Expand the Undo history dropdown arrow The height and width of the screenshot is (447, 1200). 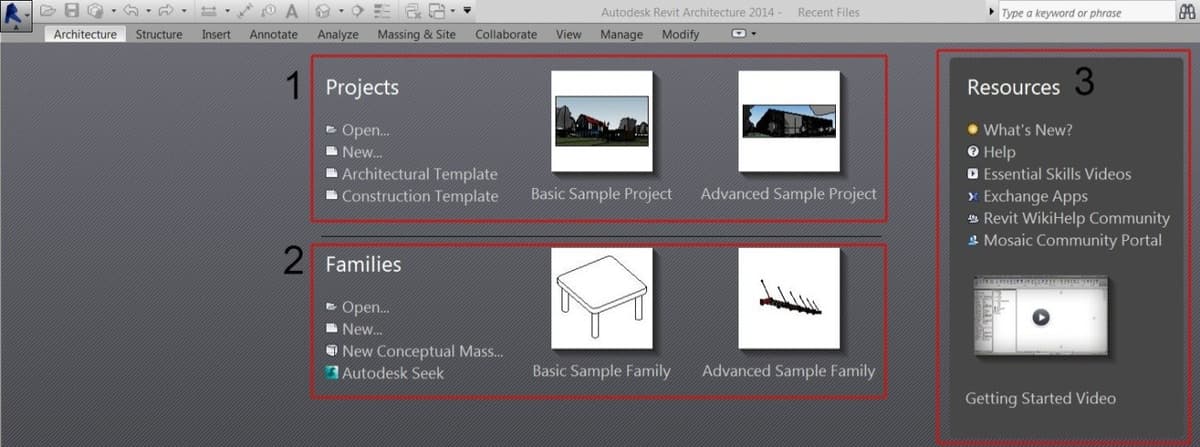click(148, 11)
